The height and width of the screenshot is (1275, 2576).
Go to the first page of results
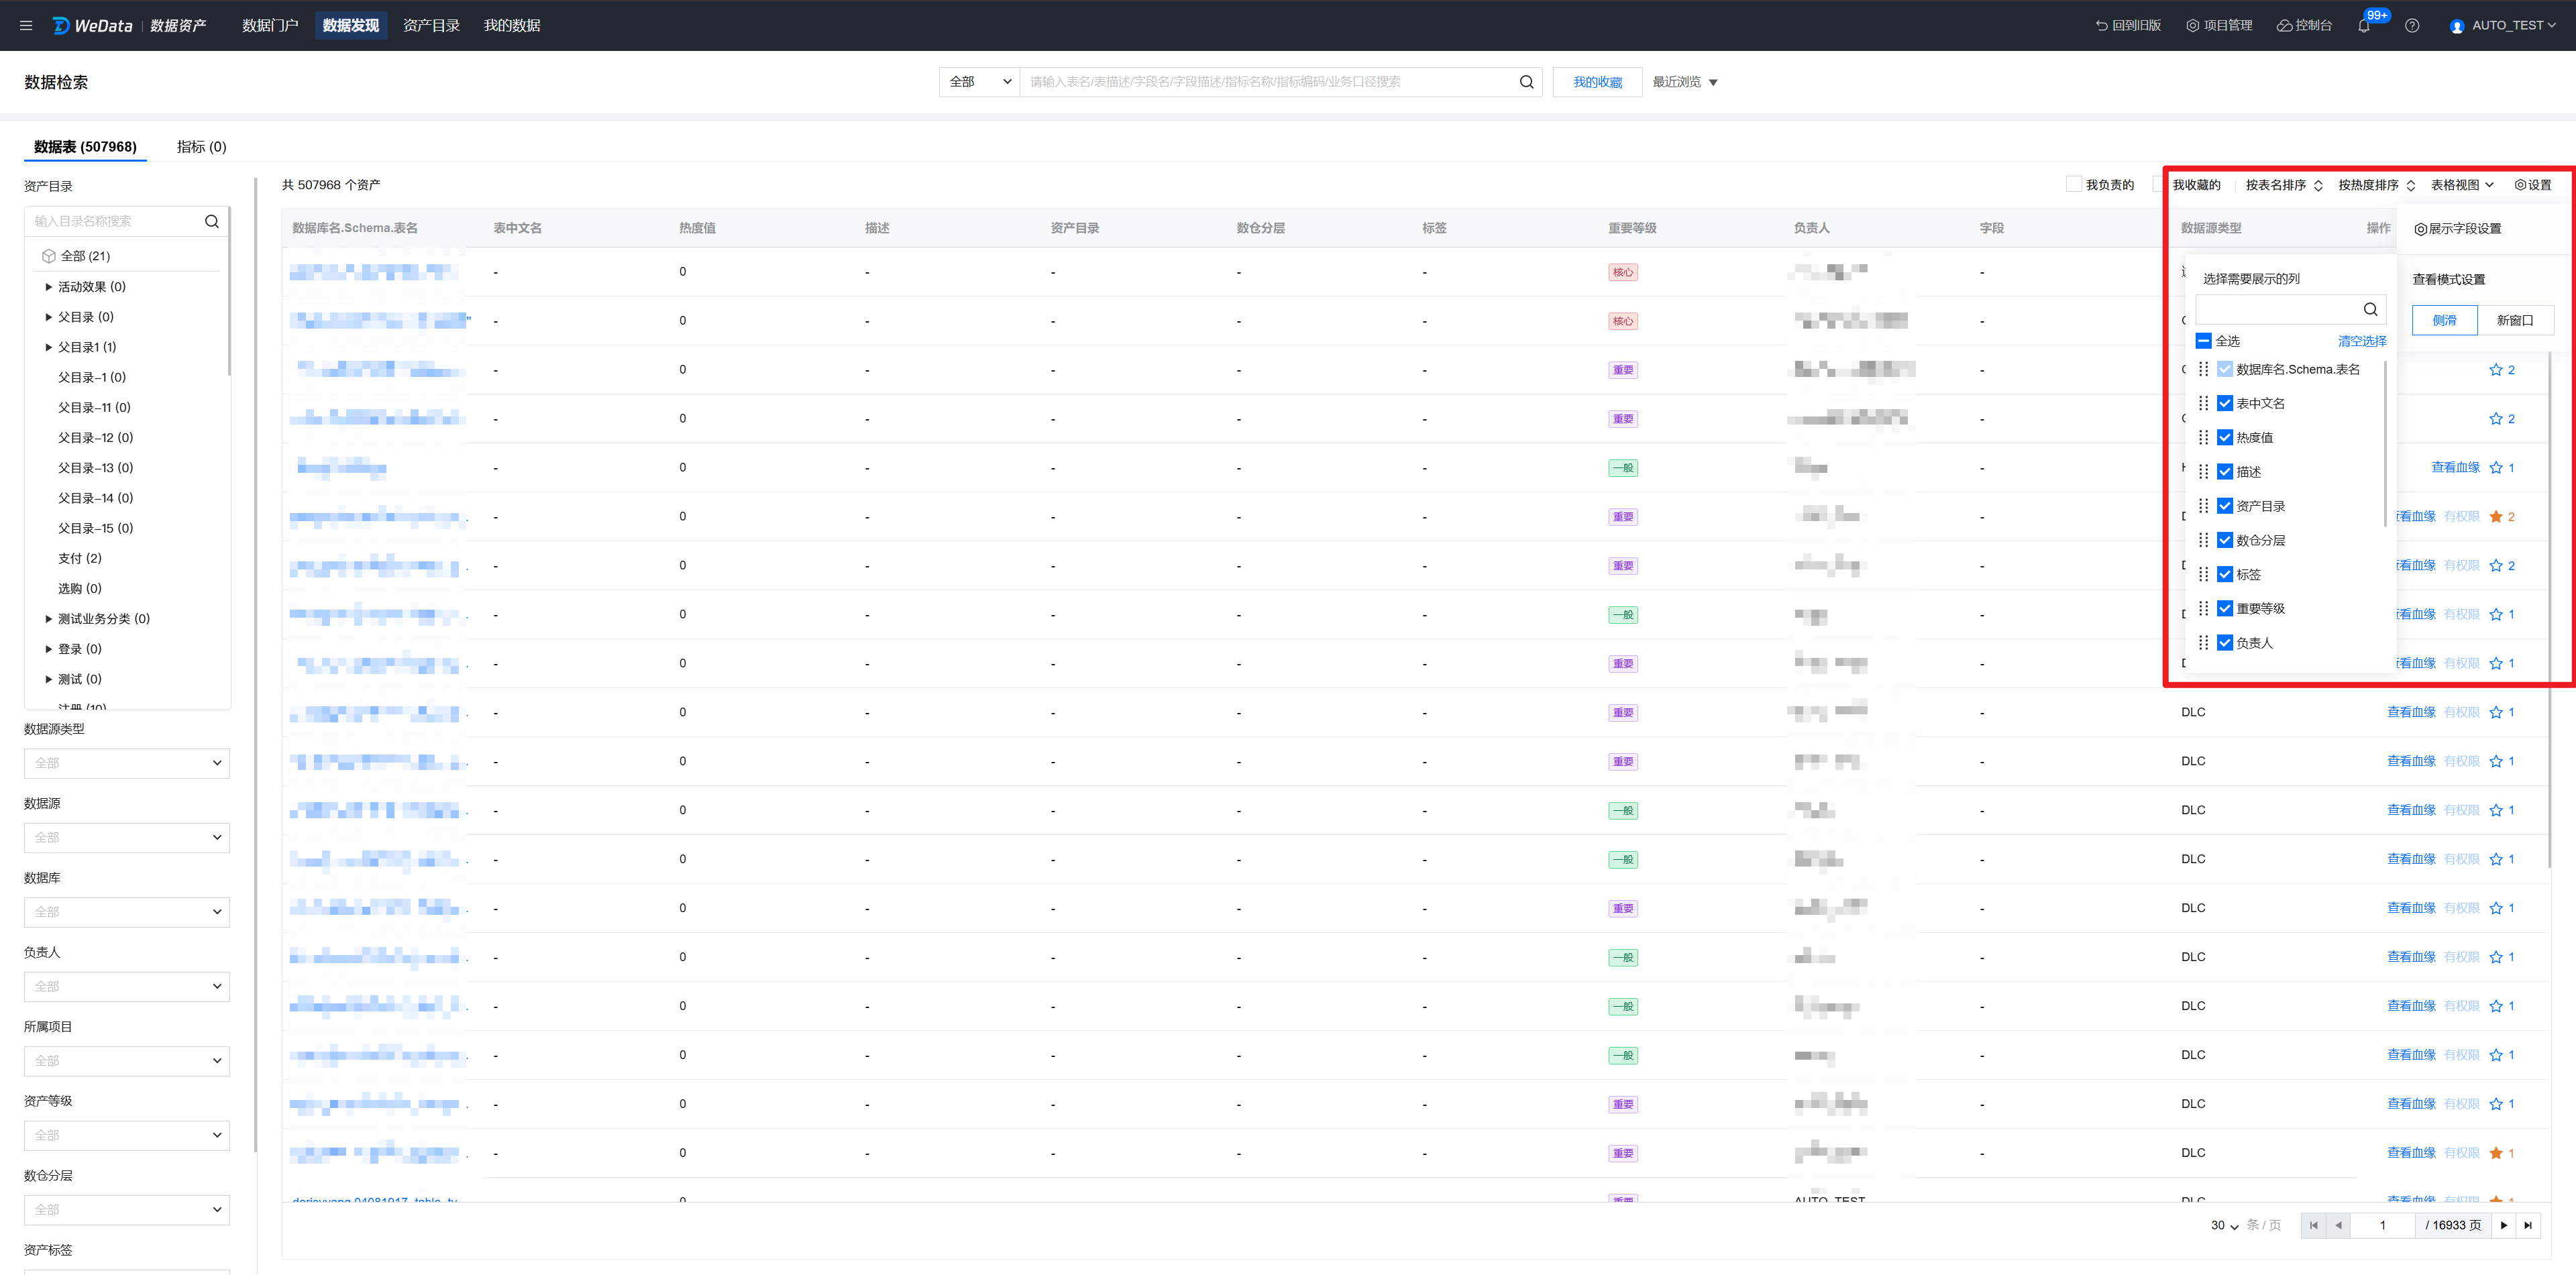point(2313,1225)
